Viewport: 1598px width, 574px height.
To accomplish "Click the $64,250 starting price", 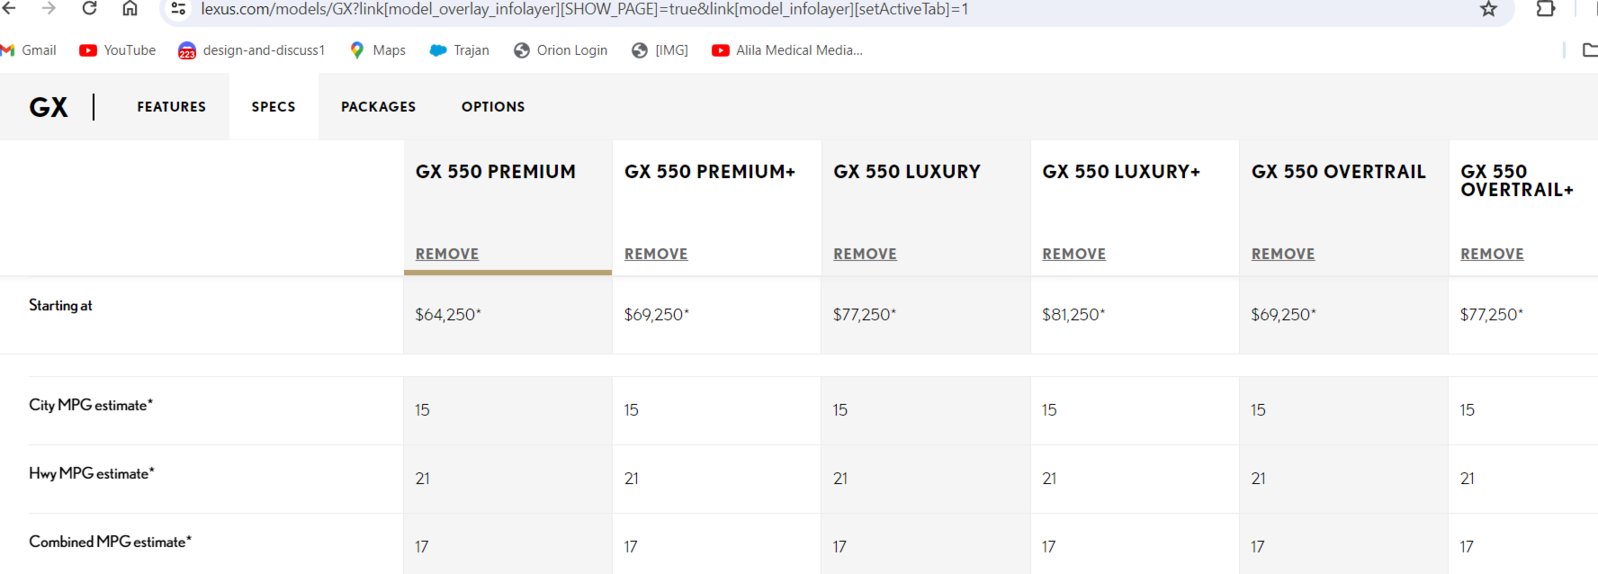I will pos(448,315).
